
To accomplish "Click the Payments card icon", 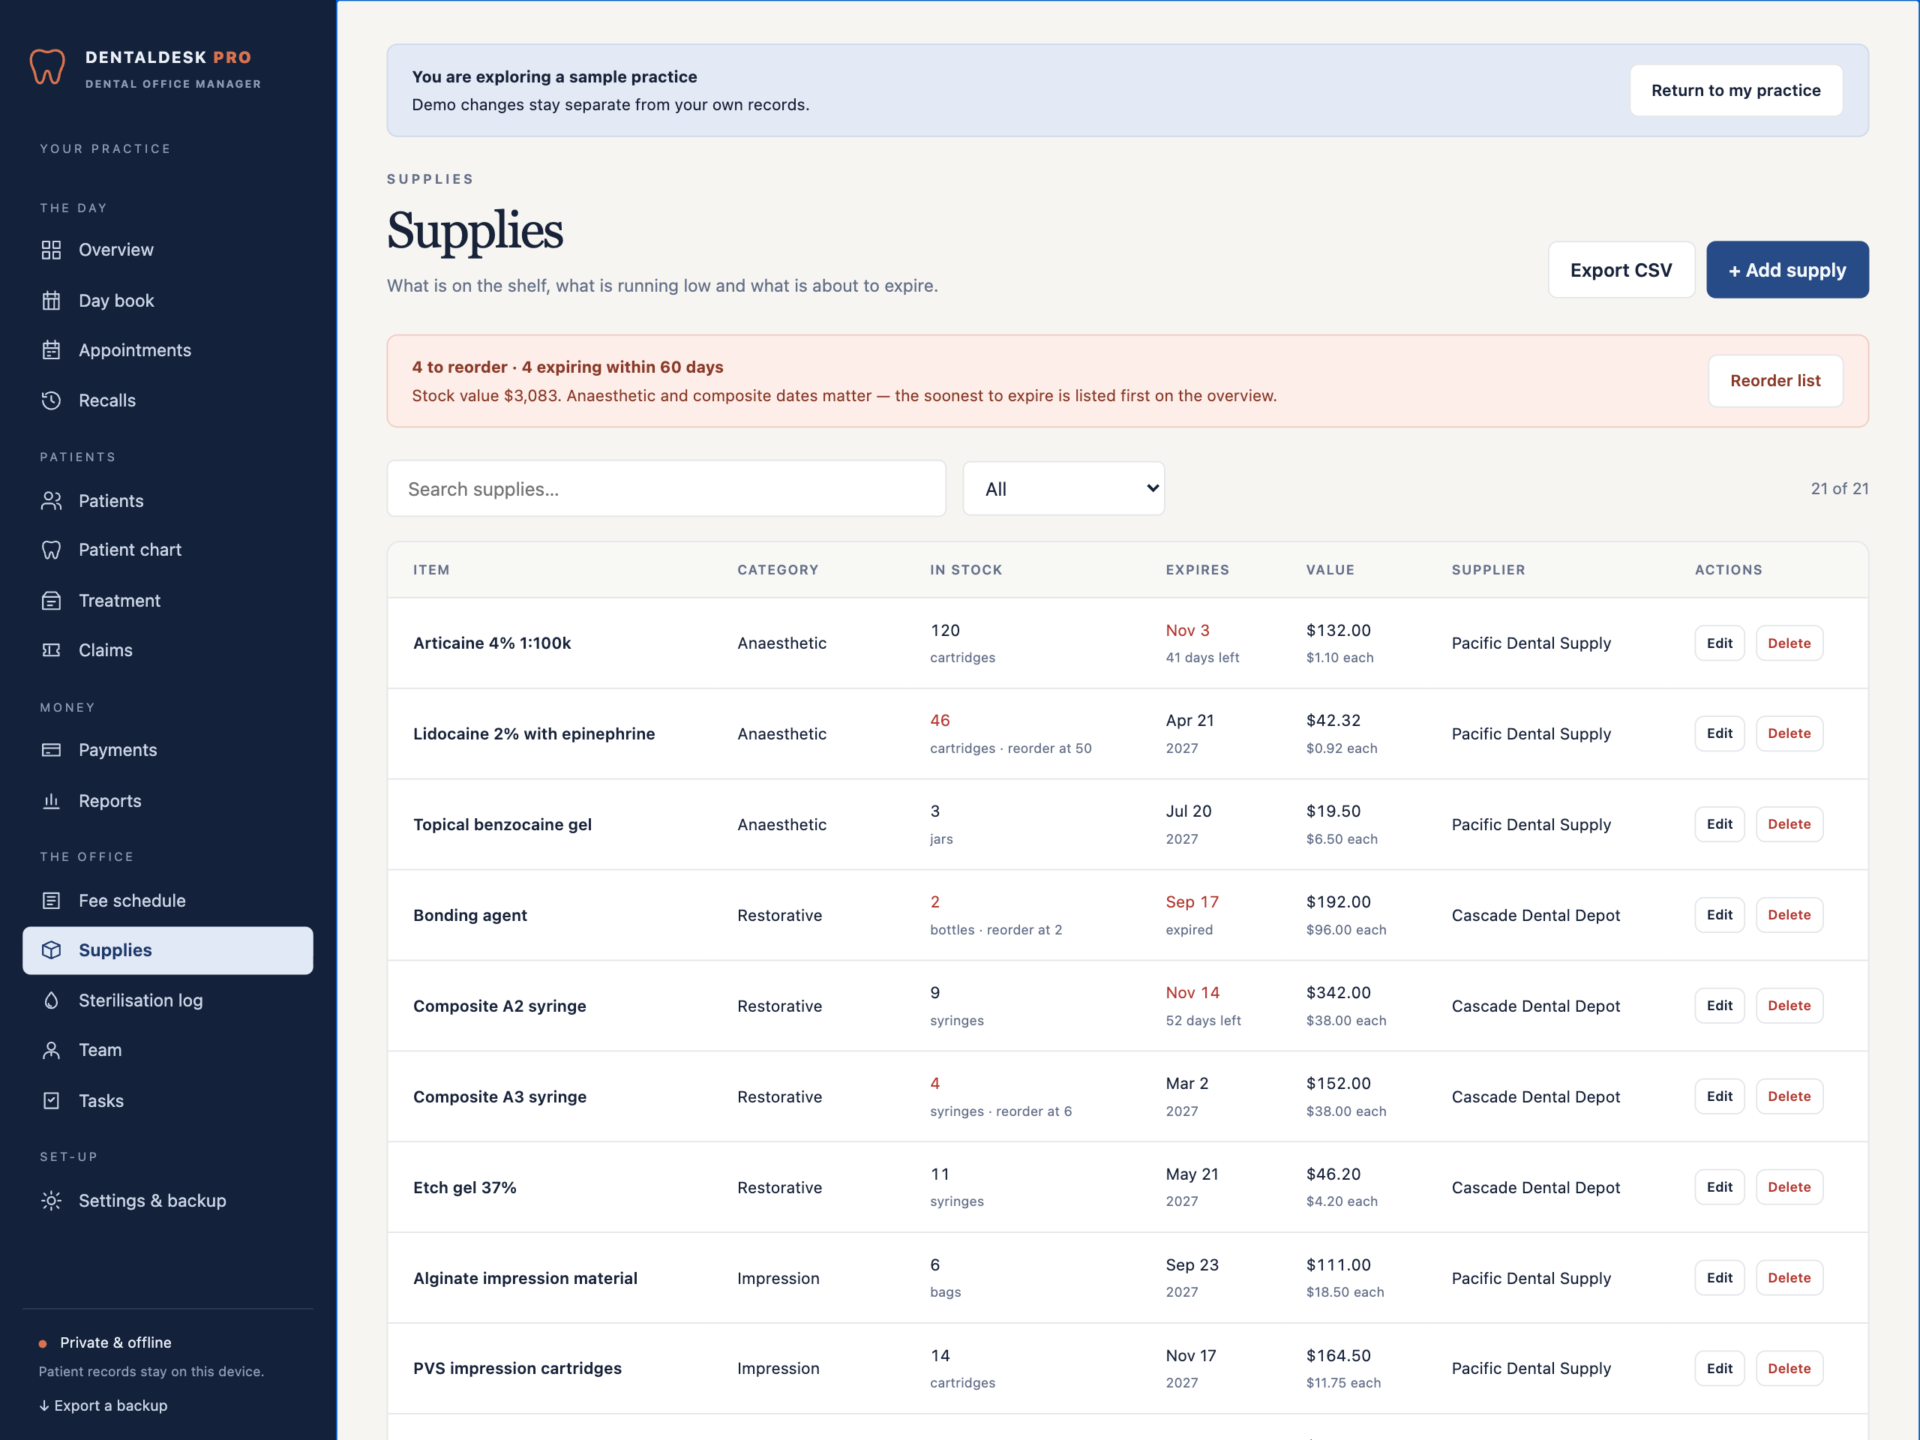I will (51, 750).
